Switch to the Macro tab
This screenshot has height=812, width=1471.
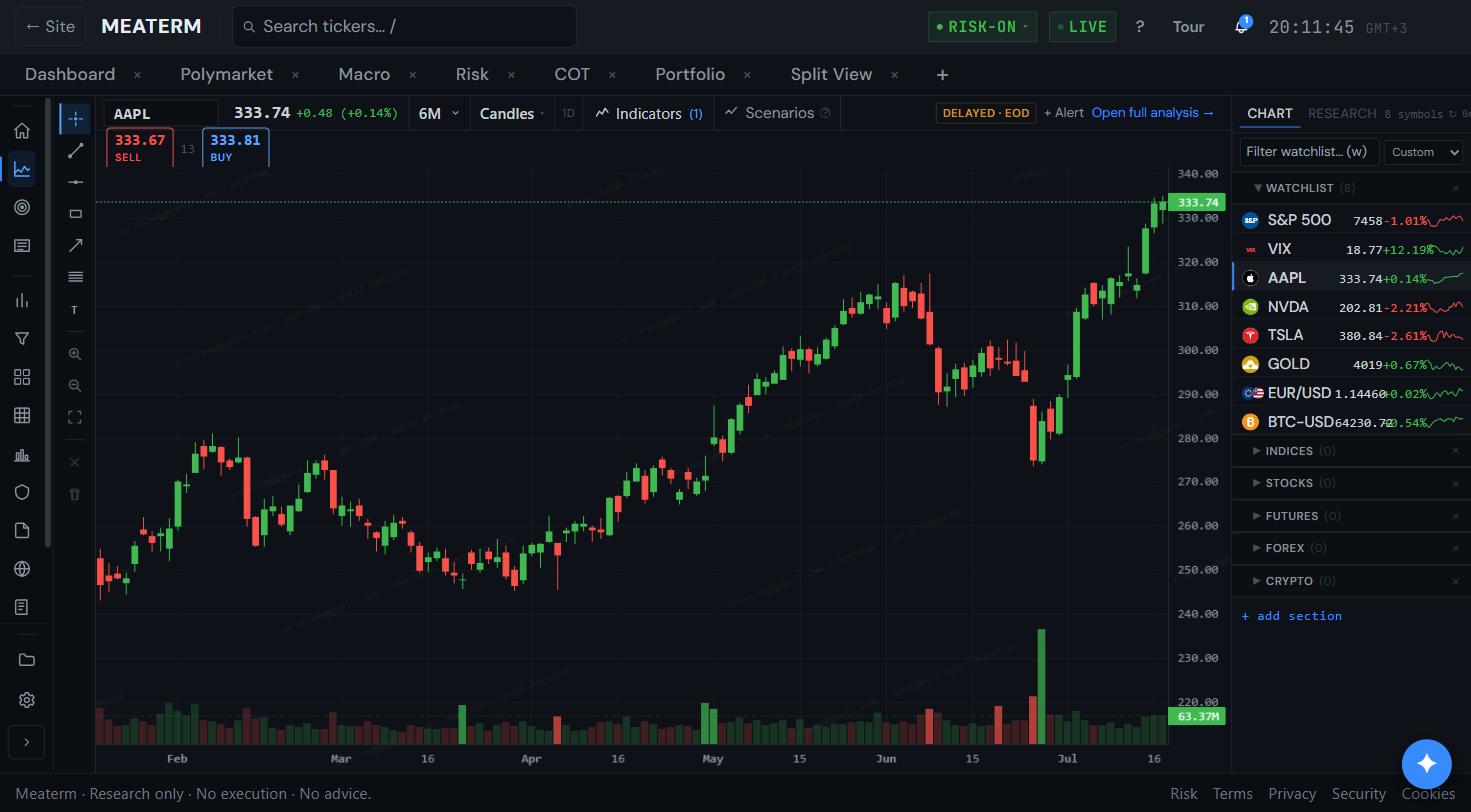[x=364, y=74]
